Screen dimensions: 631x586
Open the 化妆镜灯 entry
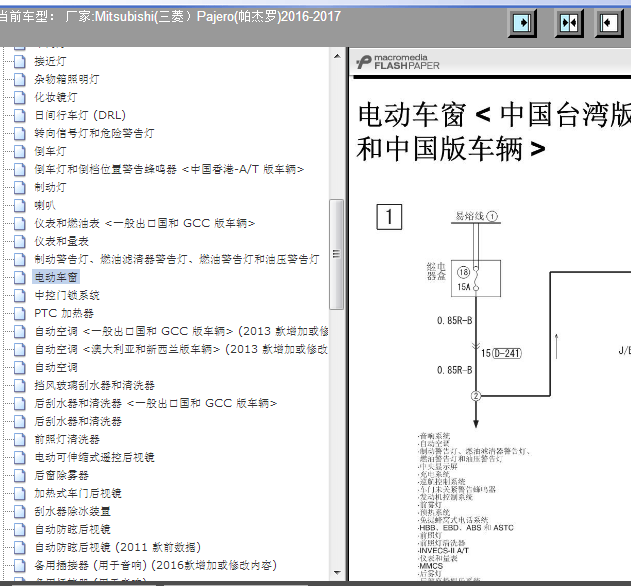click(x=56, y=97)
